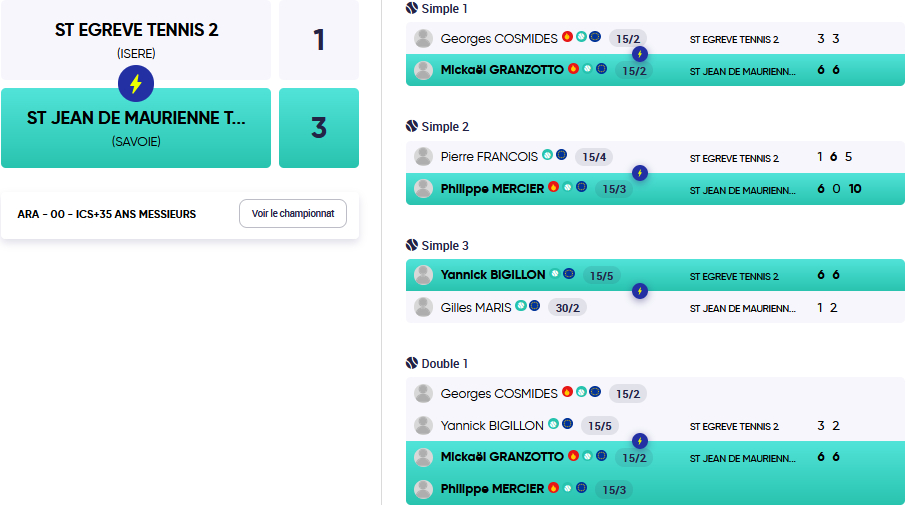Select the ST EGREVE TENNIS 2 team card
Screen dimensions: 906x505
click(x=136, y=40)
